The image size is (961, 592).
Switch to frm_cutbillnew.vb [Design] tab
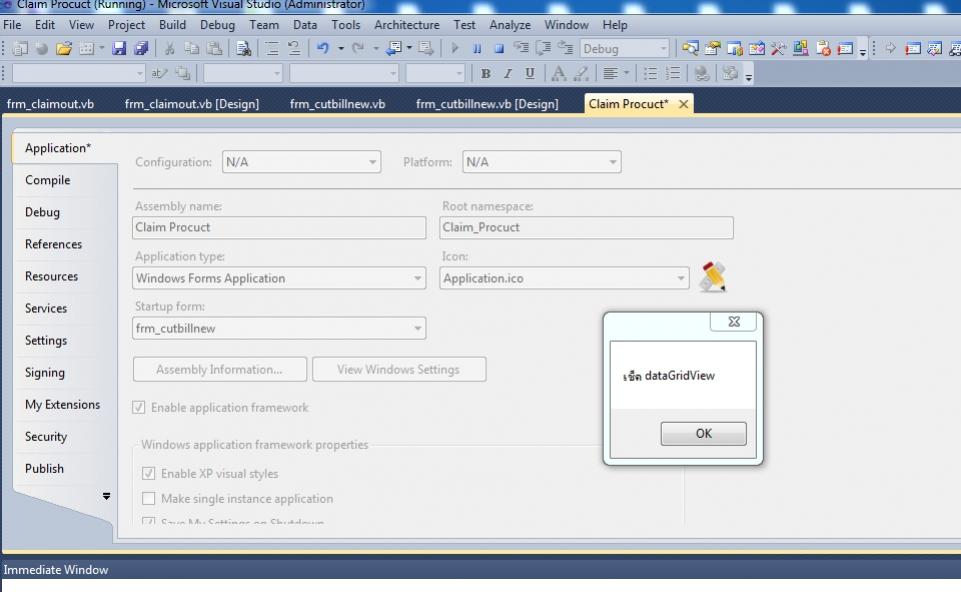(487, 104)
